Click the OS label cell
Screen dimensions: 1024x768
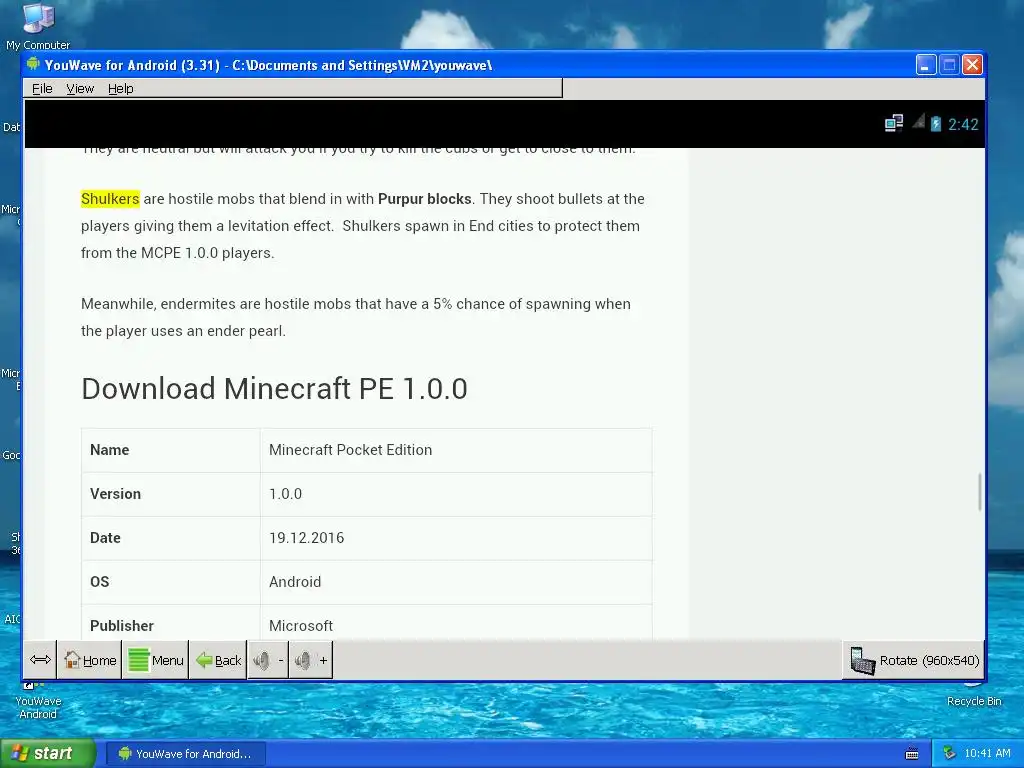(170, 582)
